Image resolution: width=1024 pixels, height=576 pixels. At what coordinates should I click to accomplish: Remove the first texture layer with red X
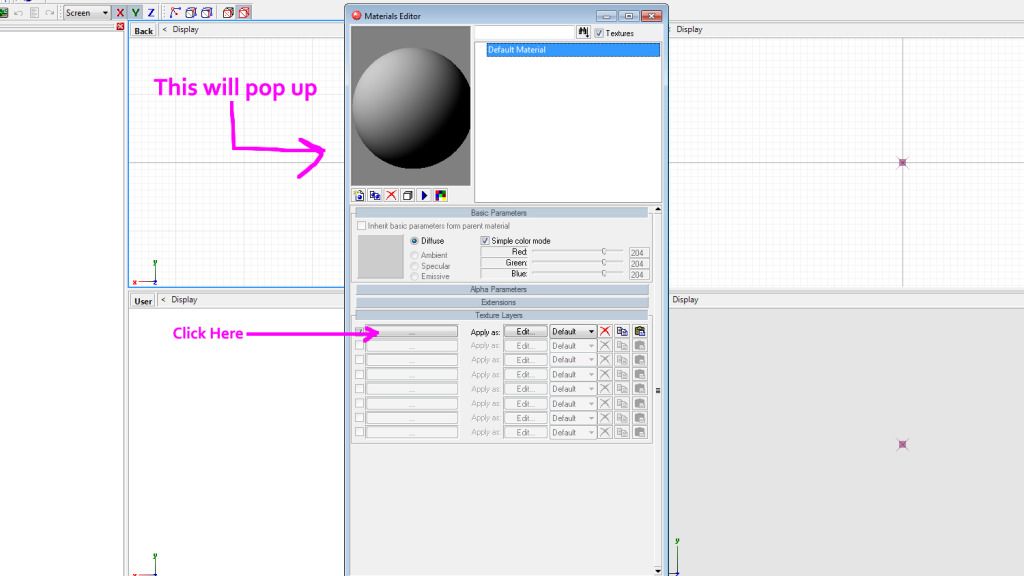pos(605,332)
